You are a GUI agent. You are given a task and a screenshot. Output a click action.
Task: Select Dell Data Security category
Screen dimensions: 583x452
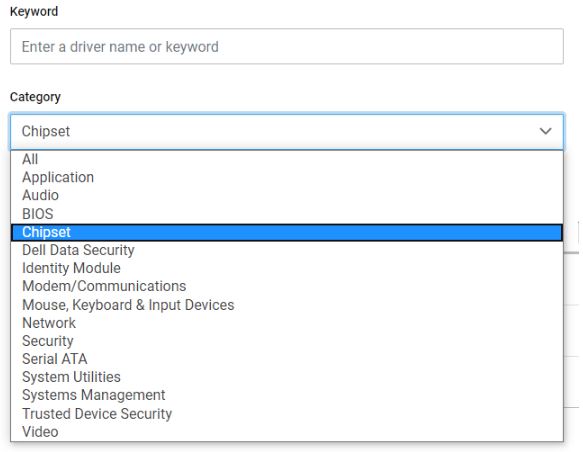click(x=287, y=250)
